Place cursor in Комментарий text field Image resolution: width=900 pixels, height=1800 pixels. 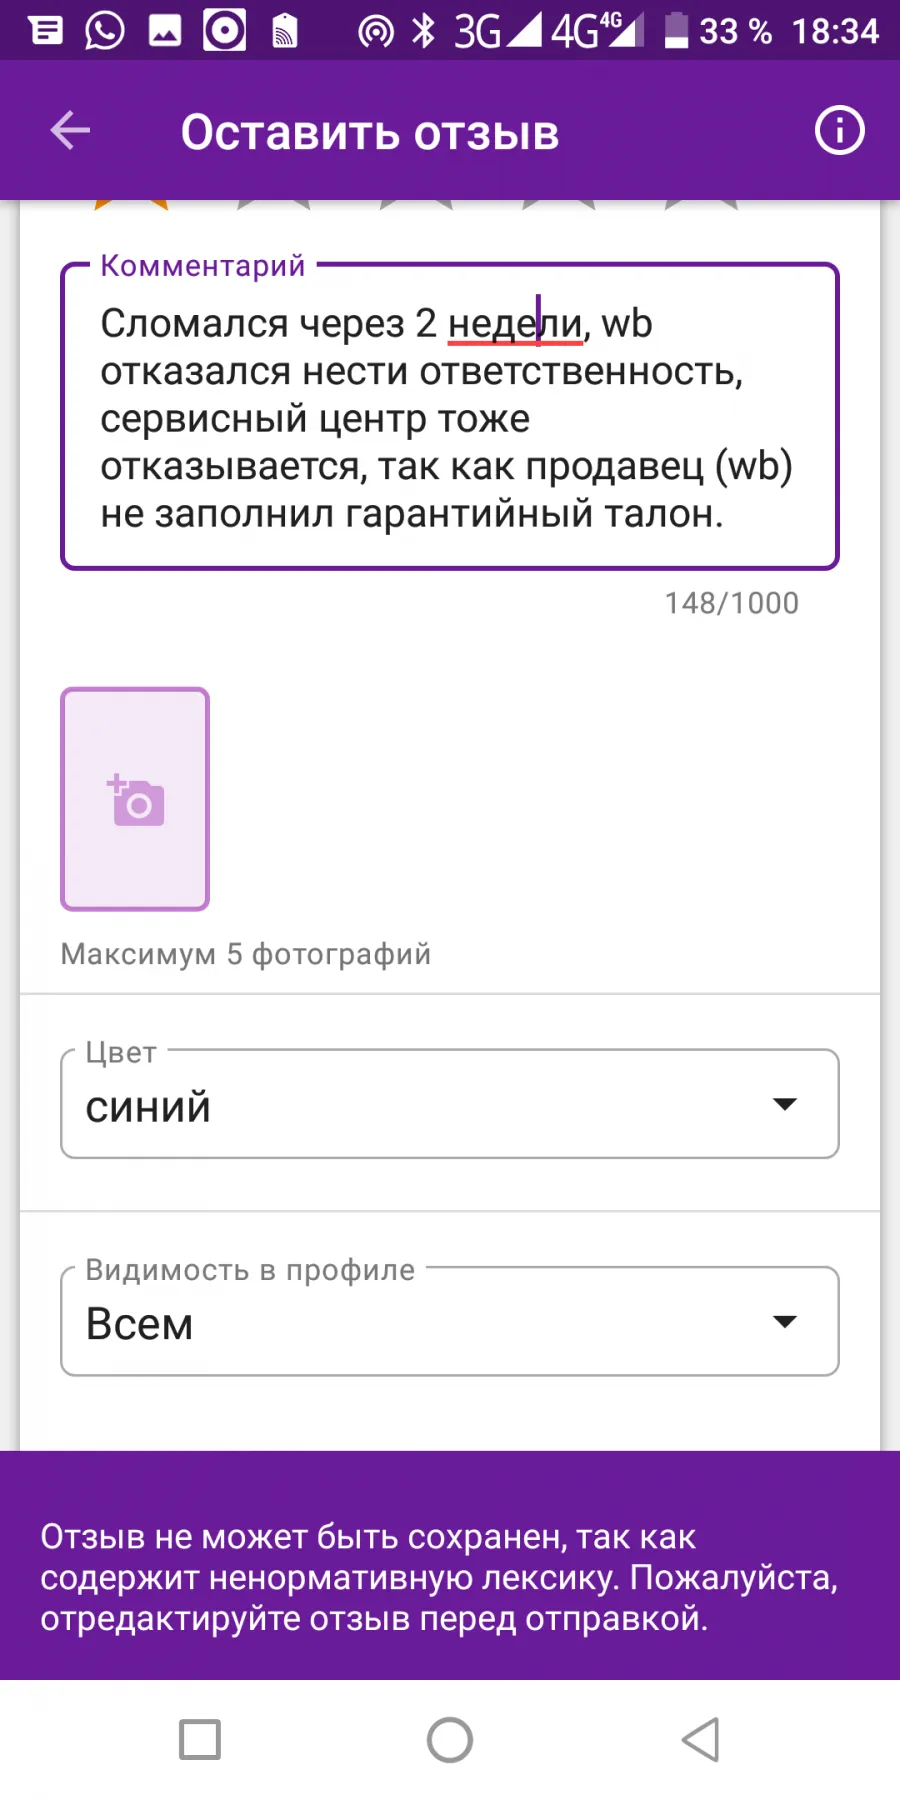tap(450, 417)
